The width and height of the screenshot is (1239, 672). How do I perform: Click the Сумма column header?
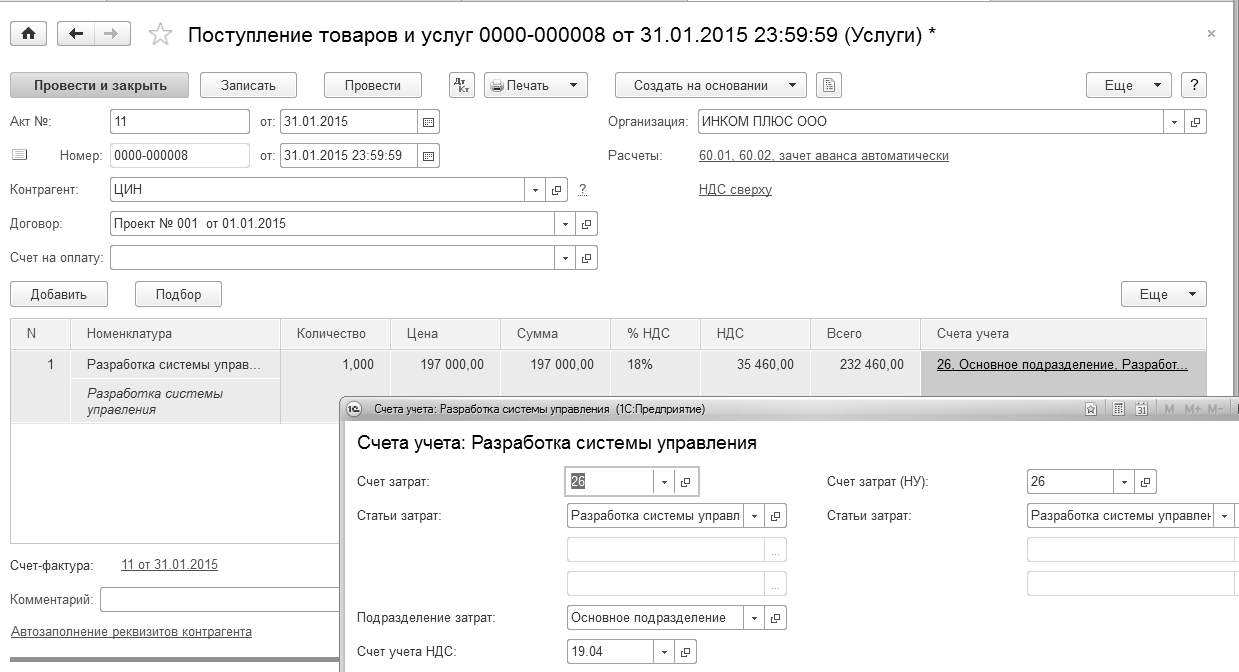coord(556,334)
